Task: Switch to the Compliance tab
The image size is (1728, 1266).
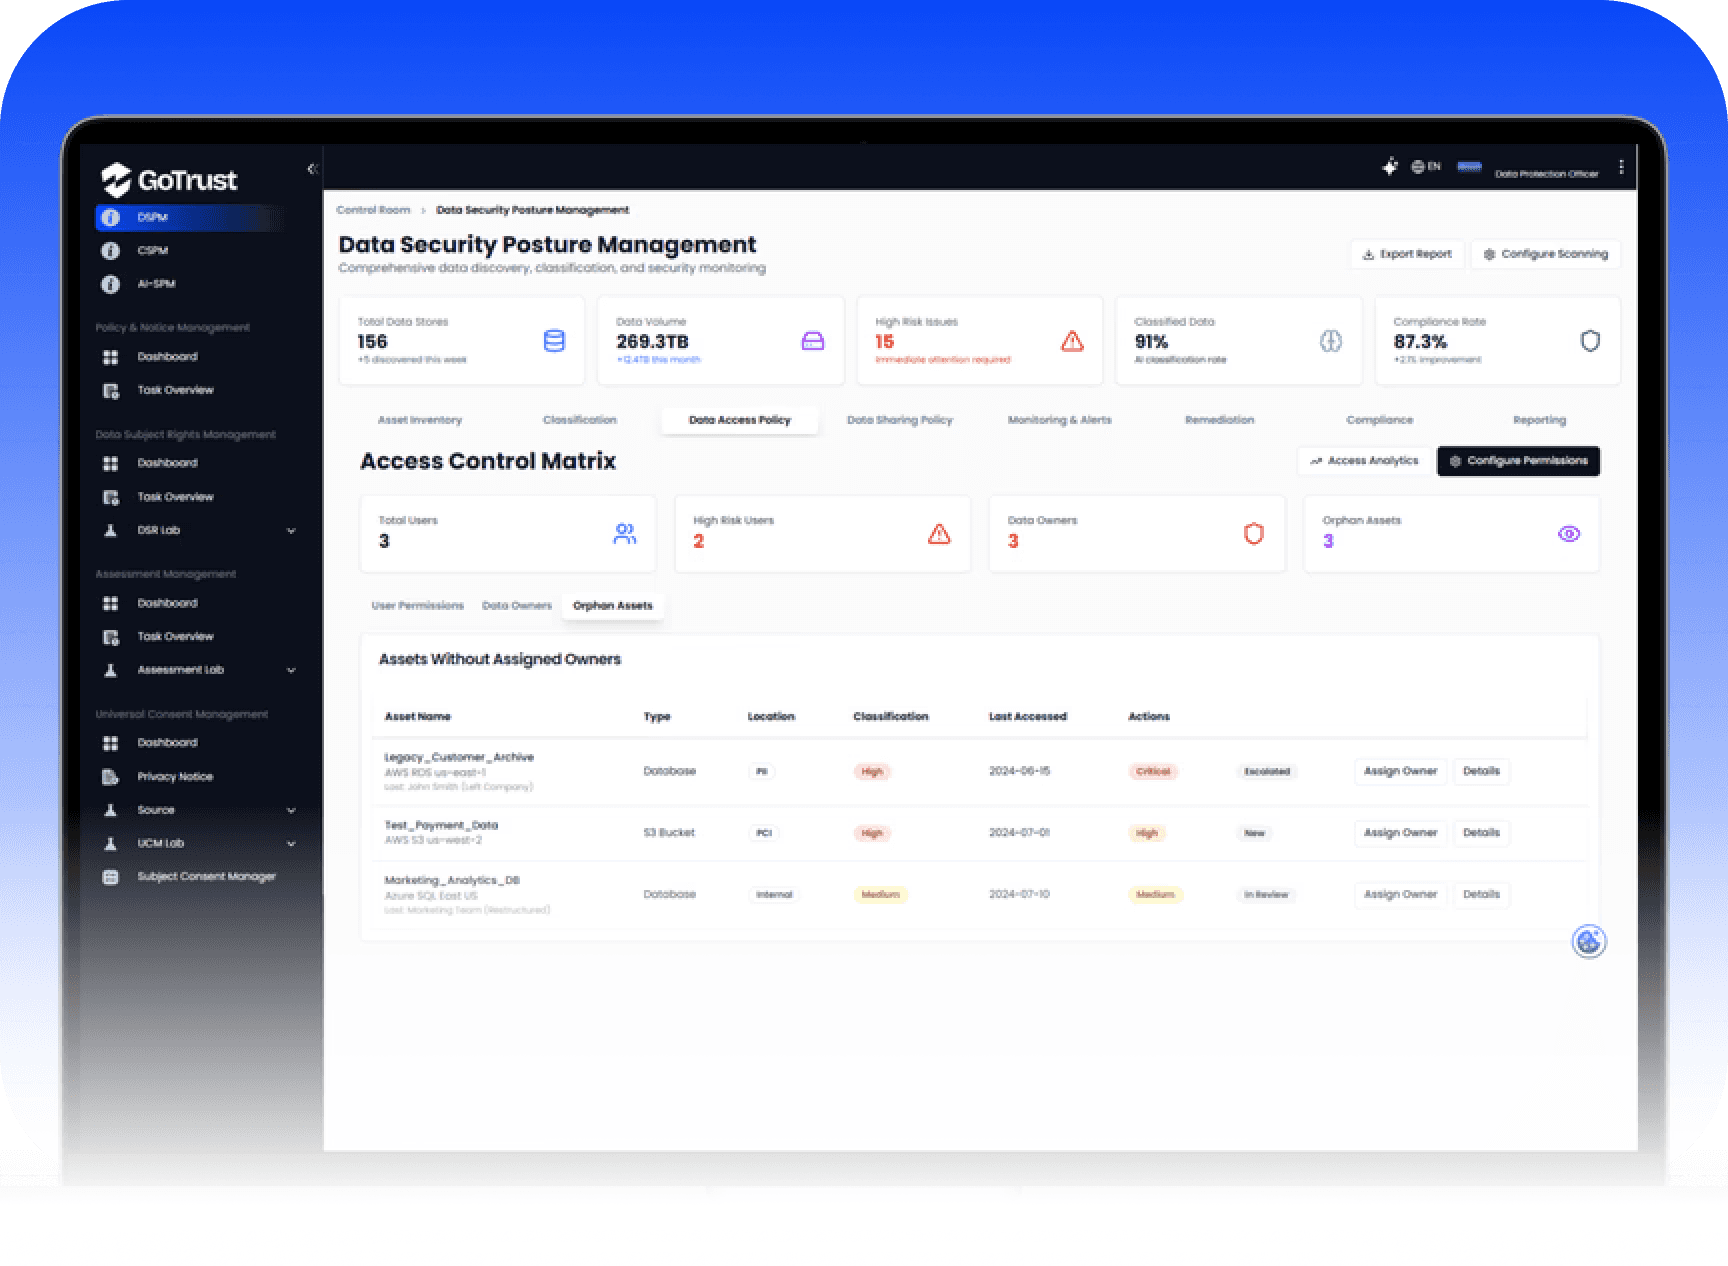Action: coord(1380,420)
